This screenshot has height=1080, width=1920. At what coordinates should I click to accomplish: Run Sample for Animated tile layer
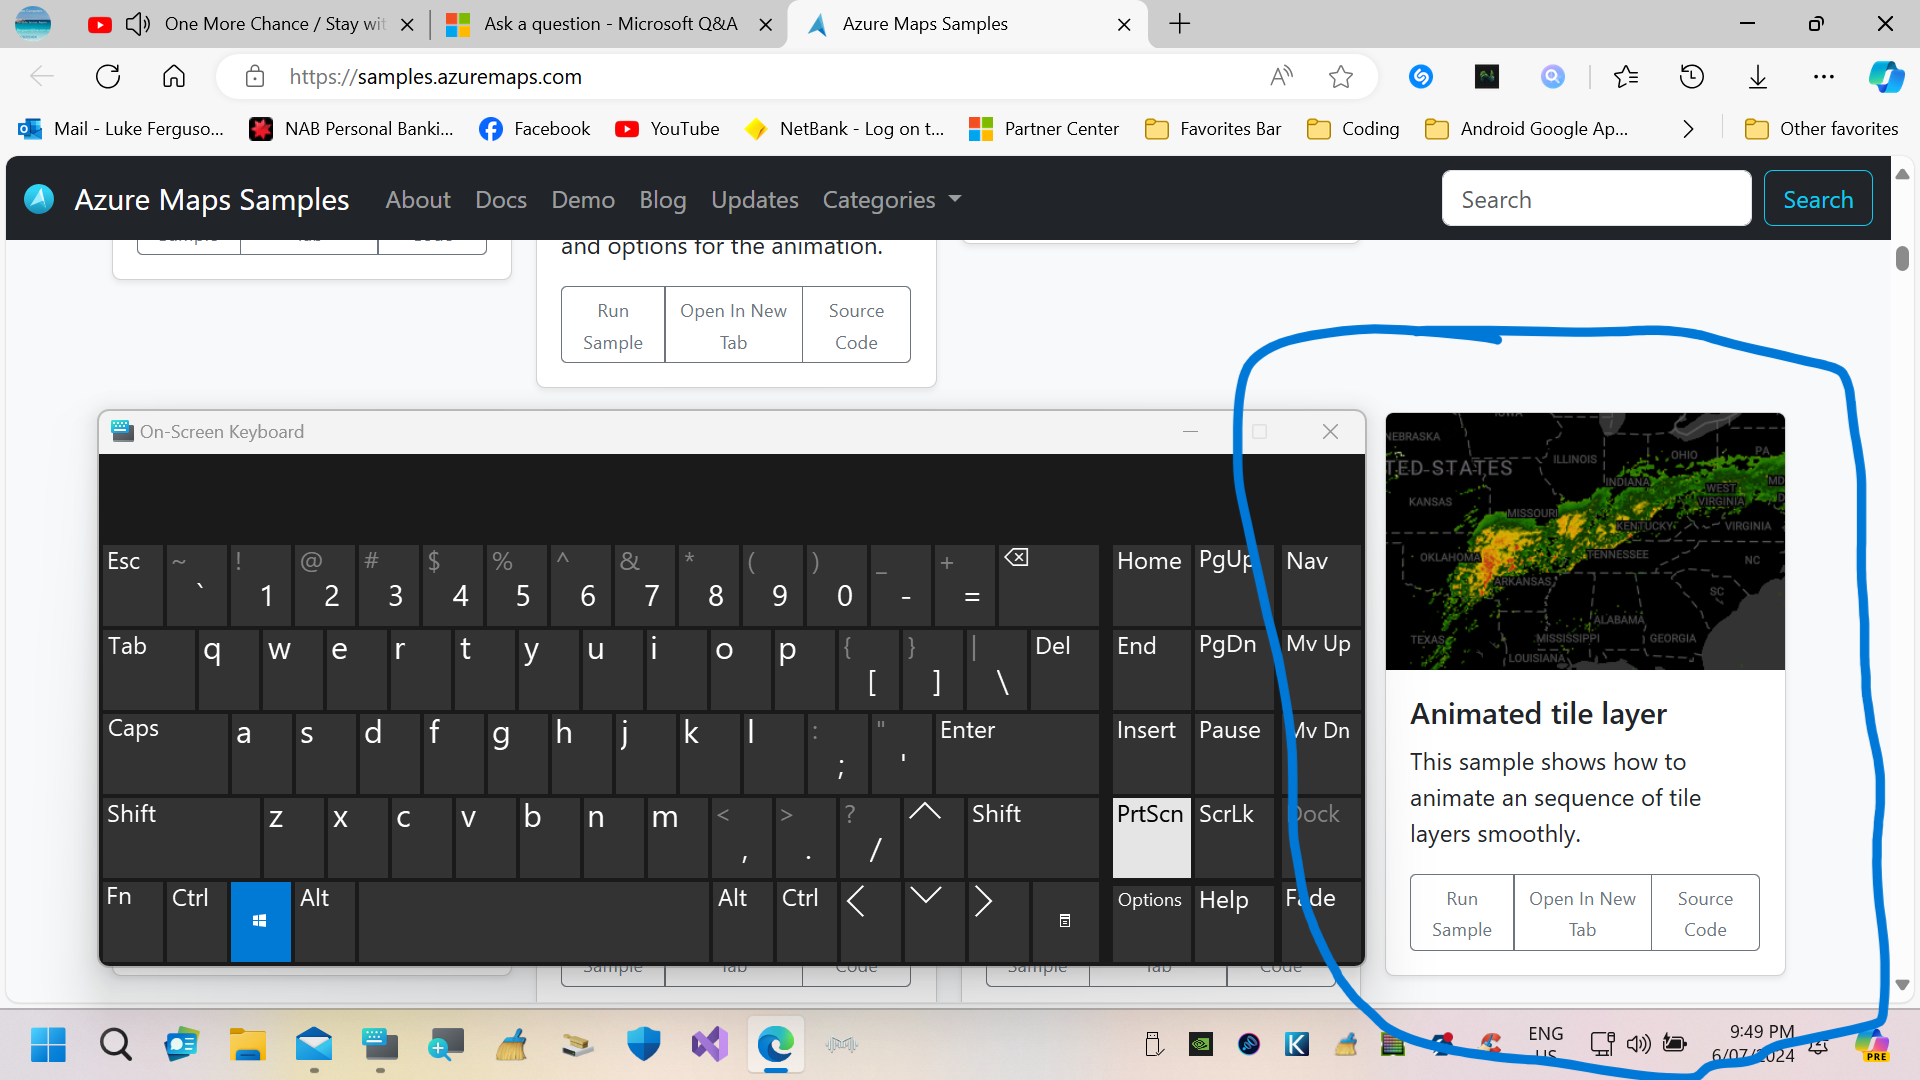[1462, 913]
